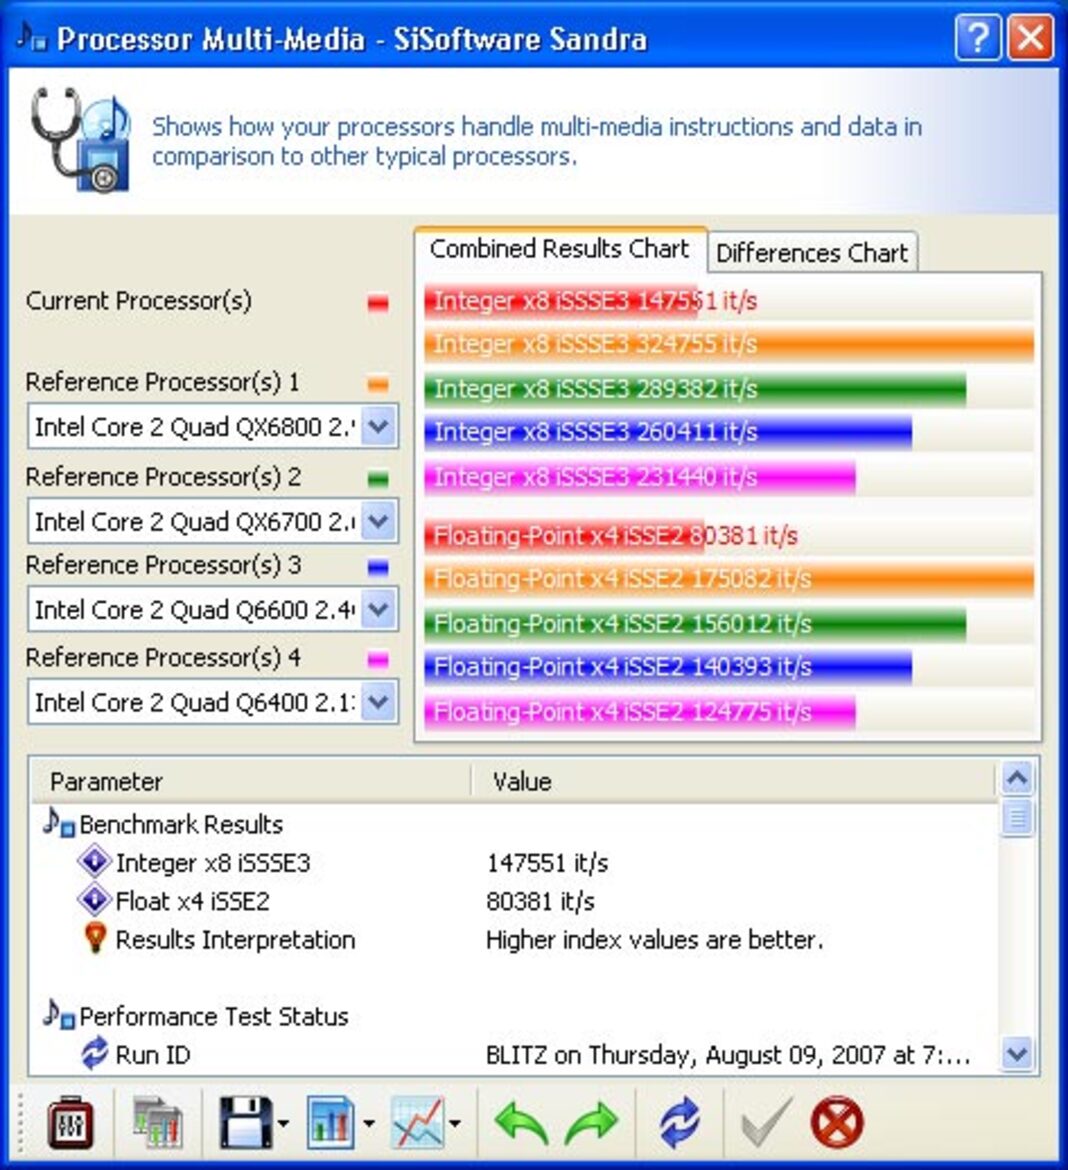This screenshot has height=1170, width=1068.
Task: Click the results list scrollbar thumb
Action: [1017, 818]
